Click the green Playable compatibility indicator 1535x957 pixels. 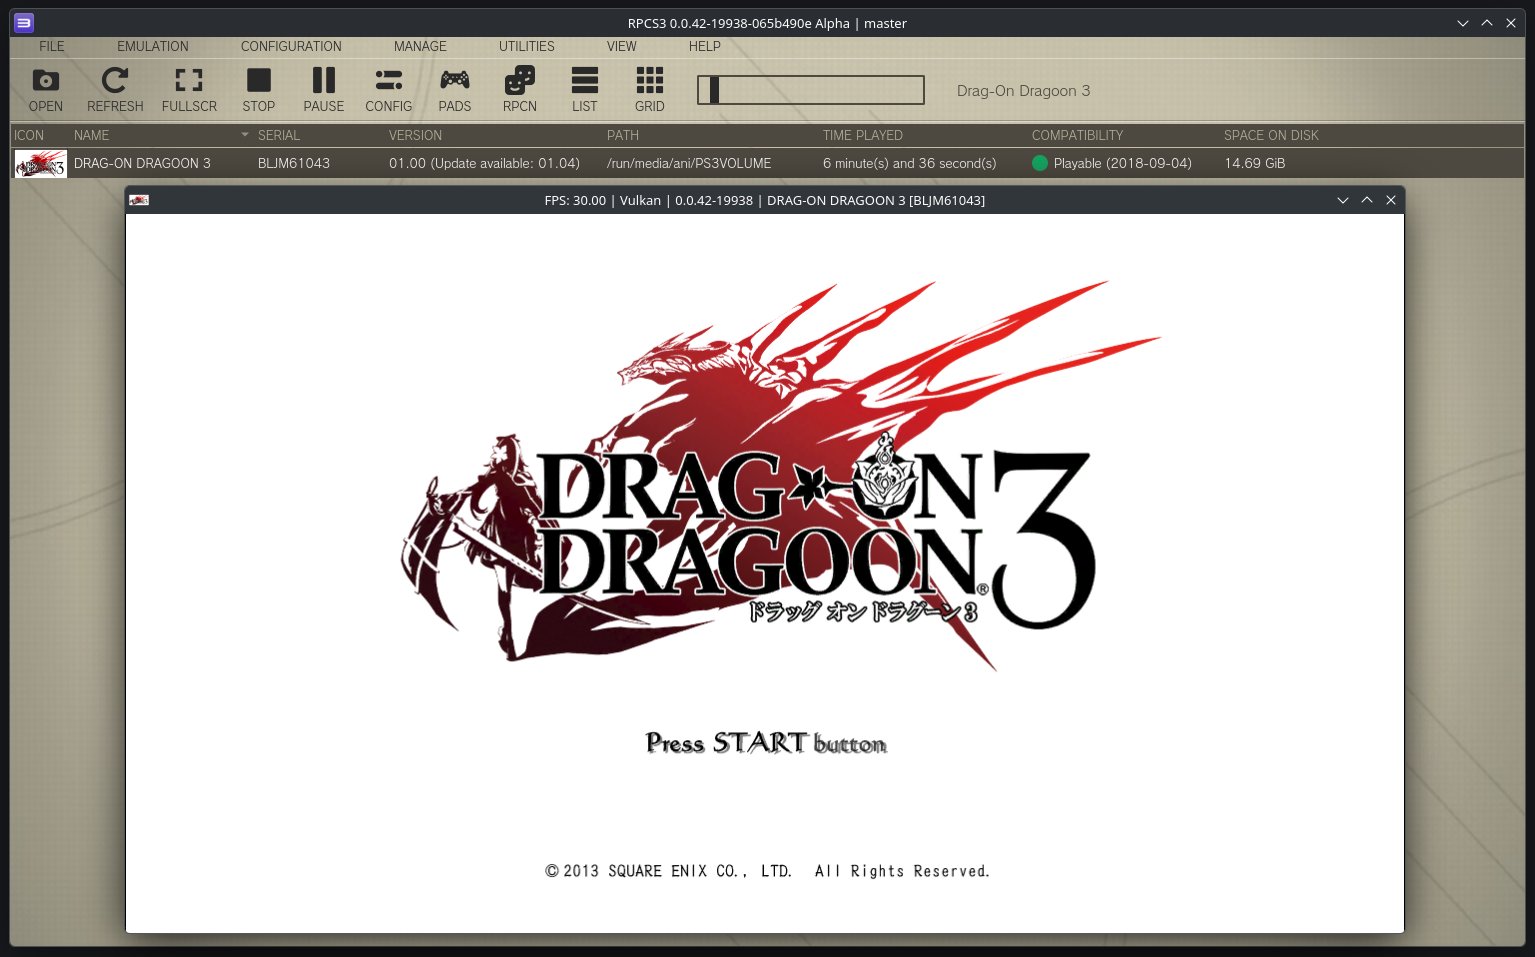(1040, 163)
